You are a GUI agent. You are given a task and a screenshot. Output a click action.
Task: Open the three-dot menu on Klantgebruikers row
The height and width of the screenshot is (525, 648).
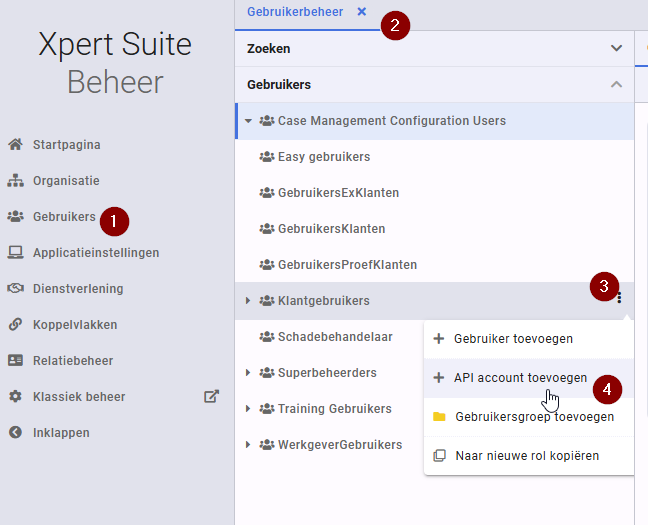(x=619, y=298)
